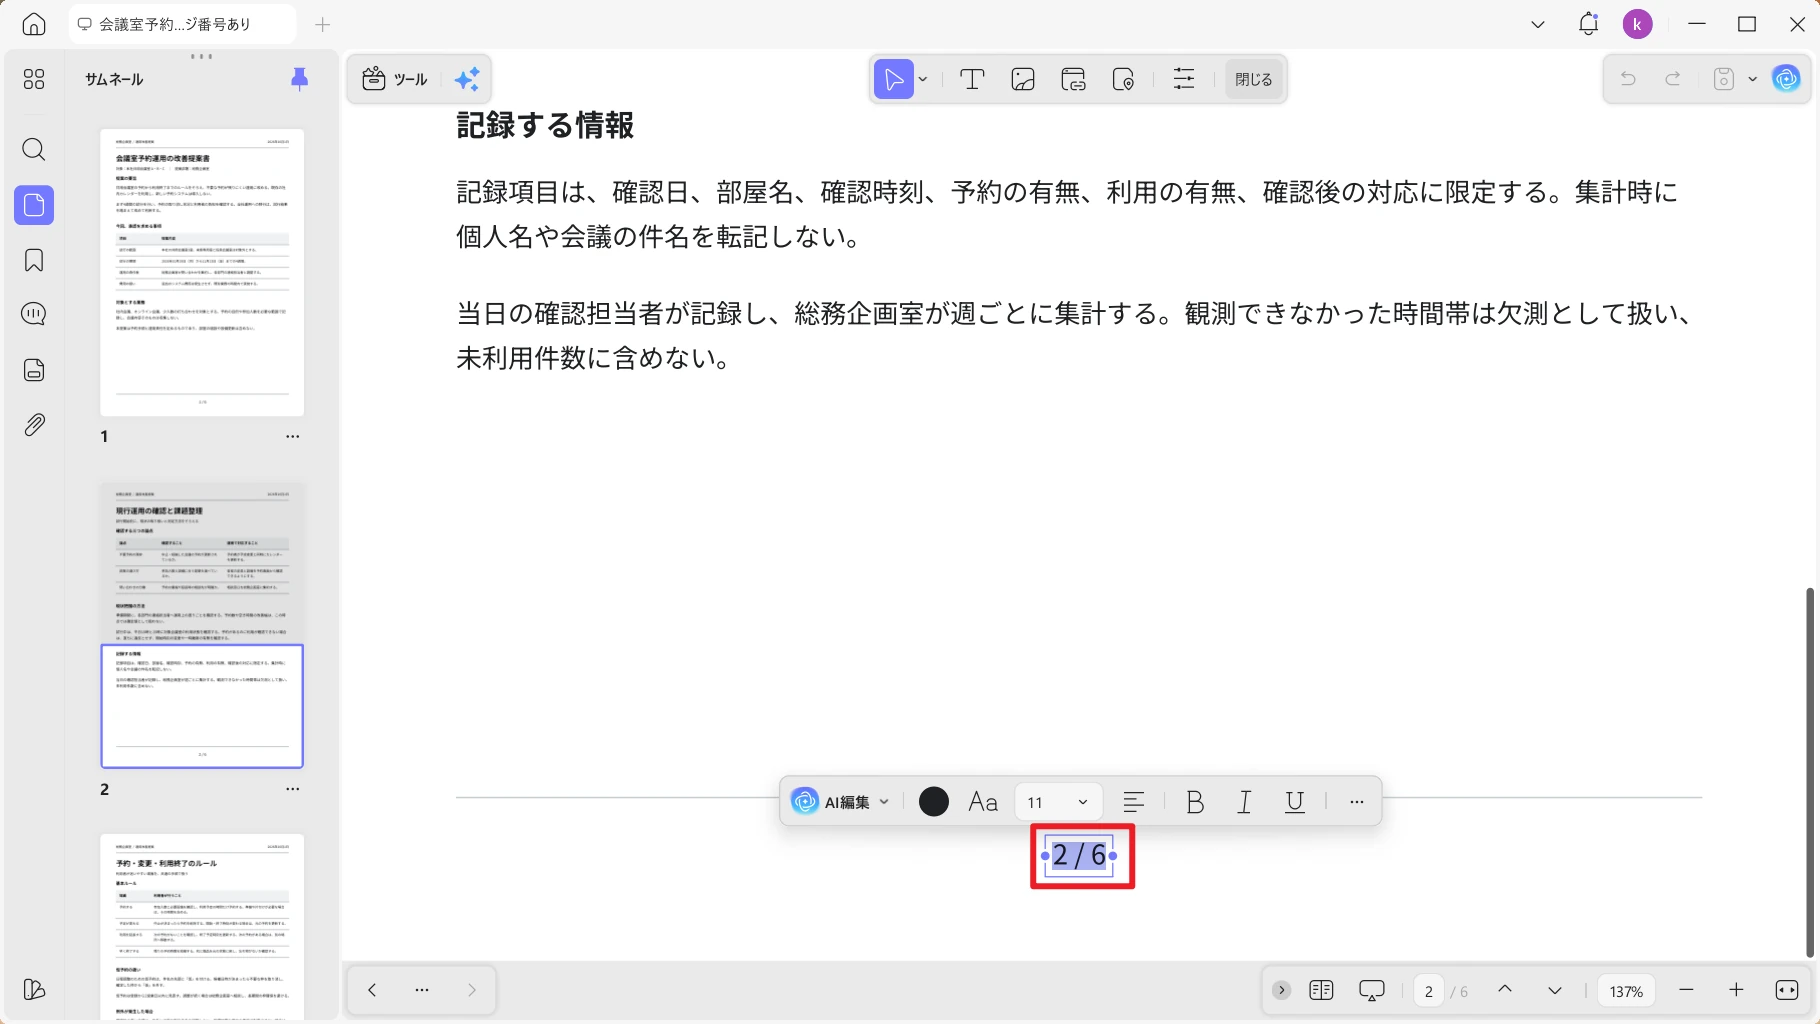Click the current page number field
Viewport: 1820px width, 1024px height.
click(1429, 991)
